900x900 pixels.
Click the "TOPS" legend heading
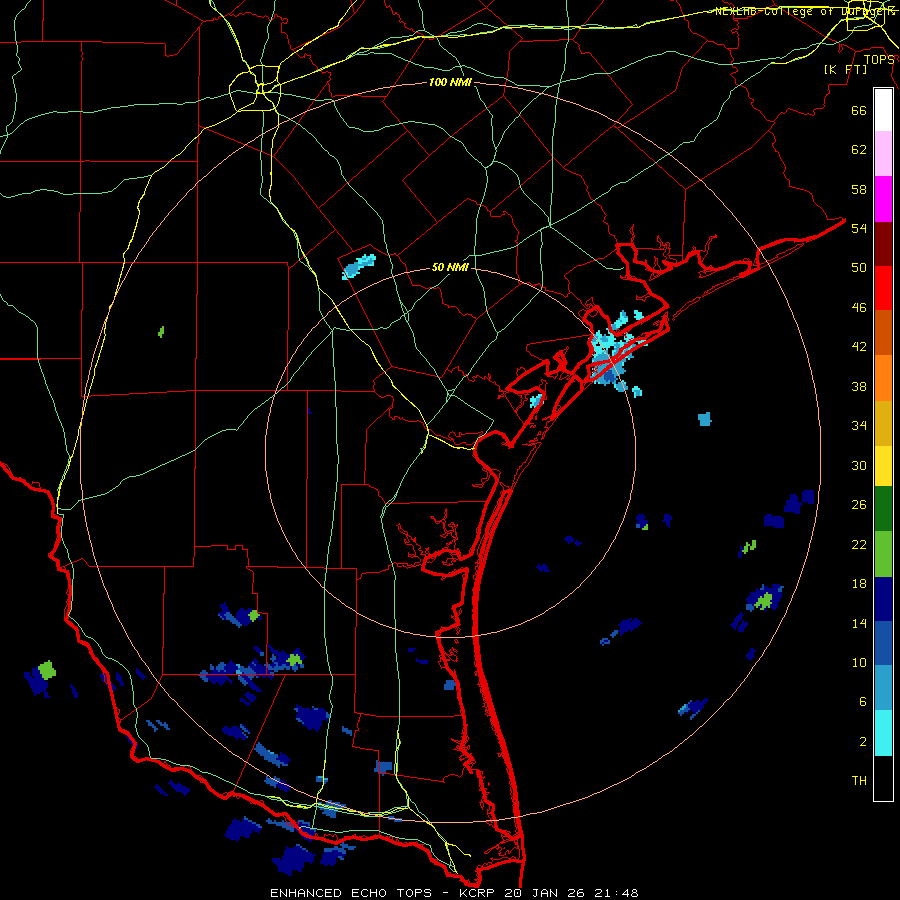pyautogui.click(x=879, y=59)
